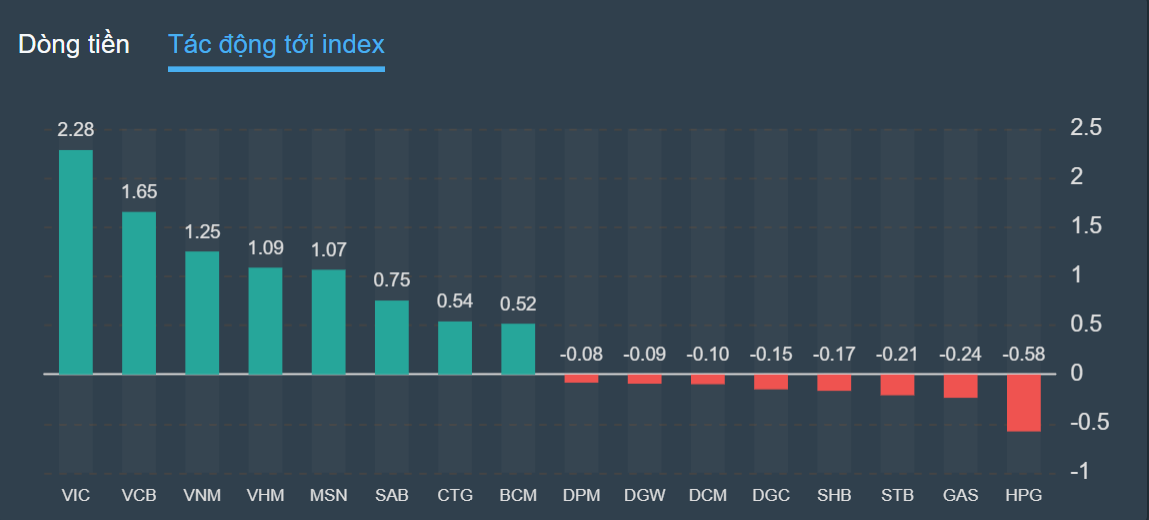The image size is (1149, 520).
Task: Click the green VIC bar
Action: point(76,262)
